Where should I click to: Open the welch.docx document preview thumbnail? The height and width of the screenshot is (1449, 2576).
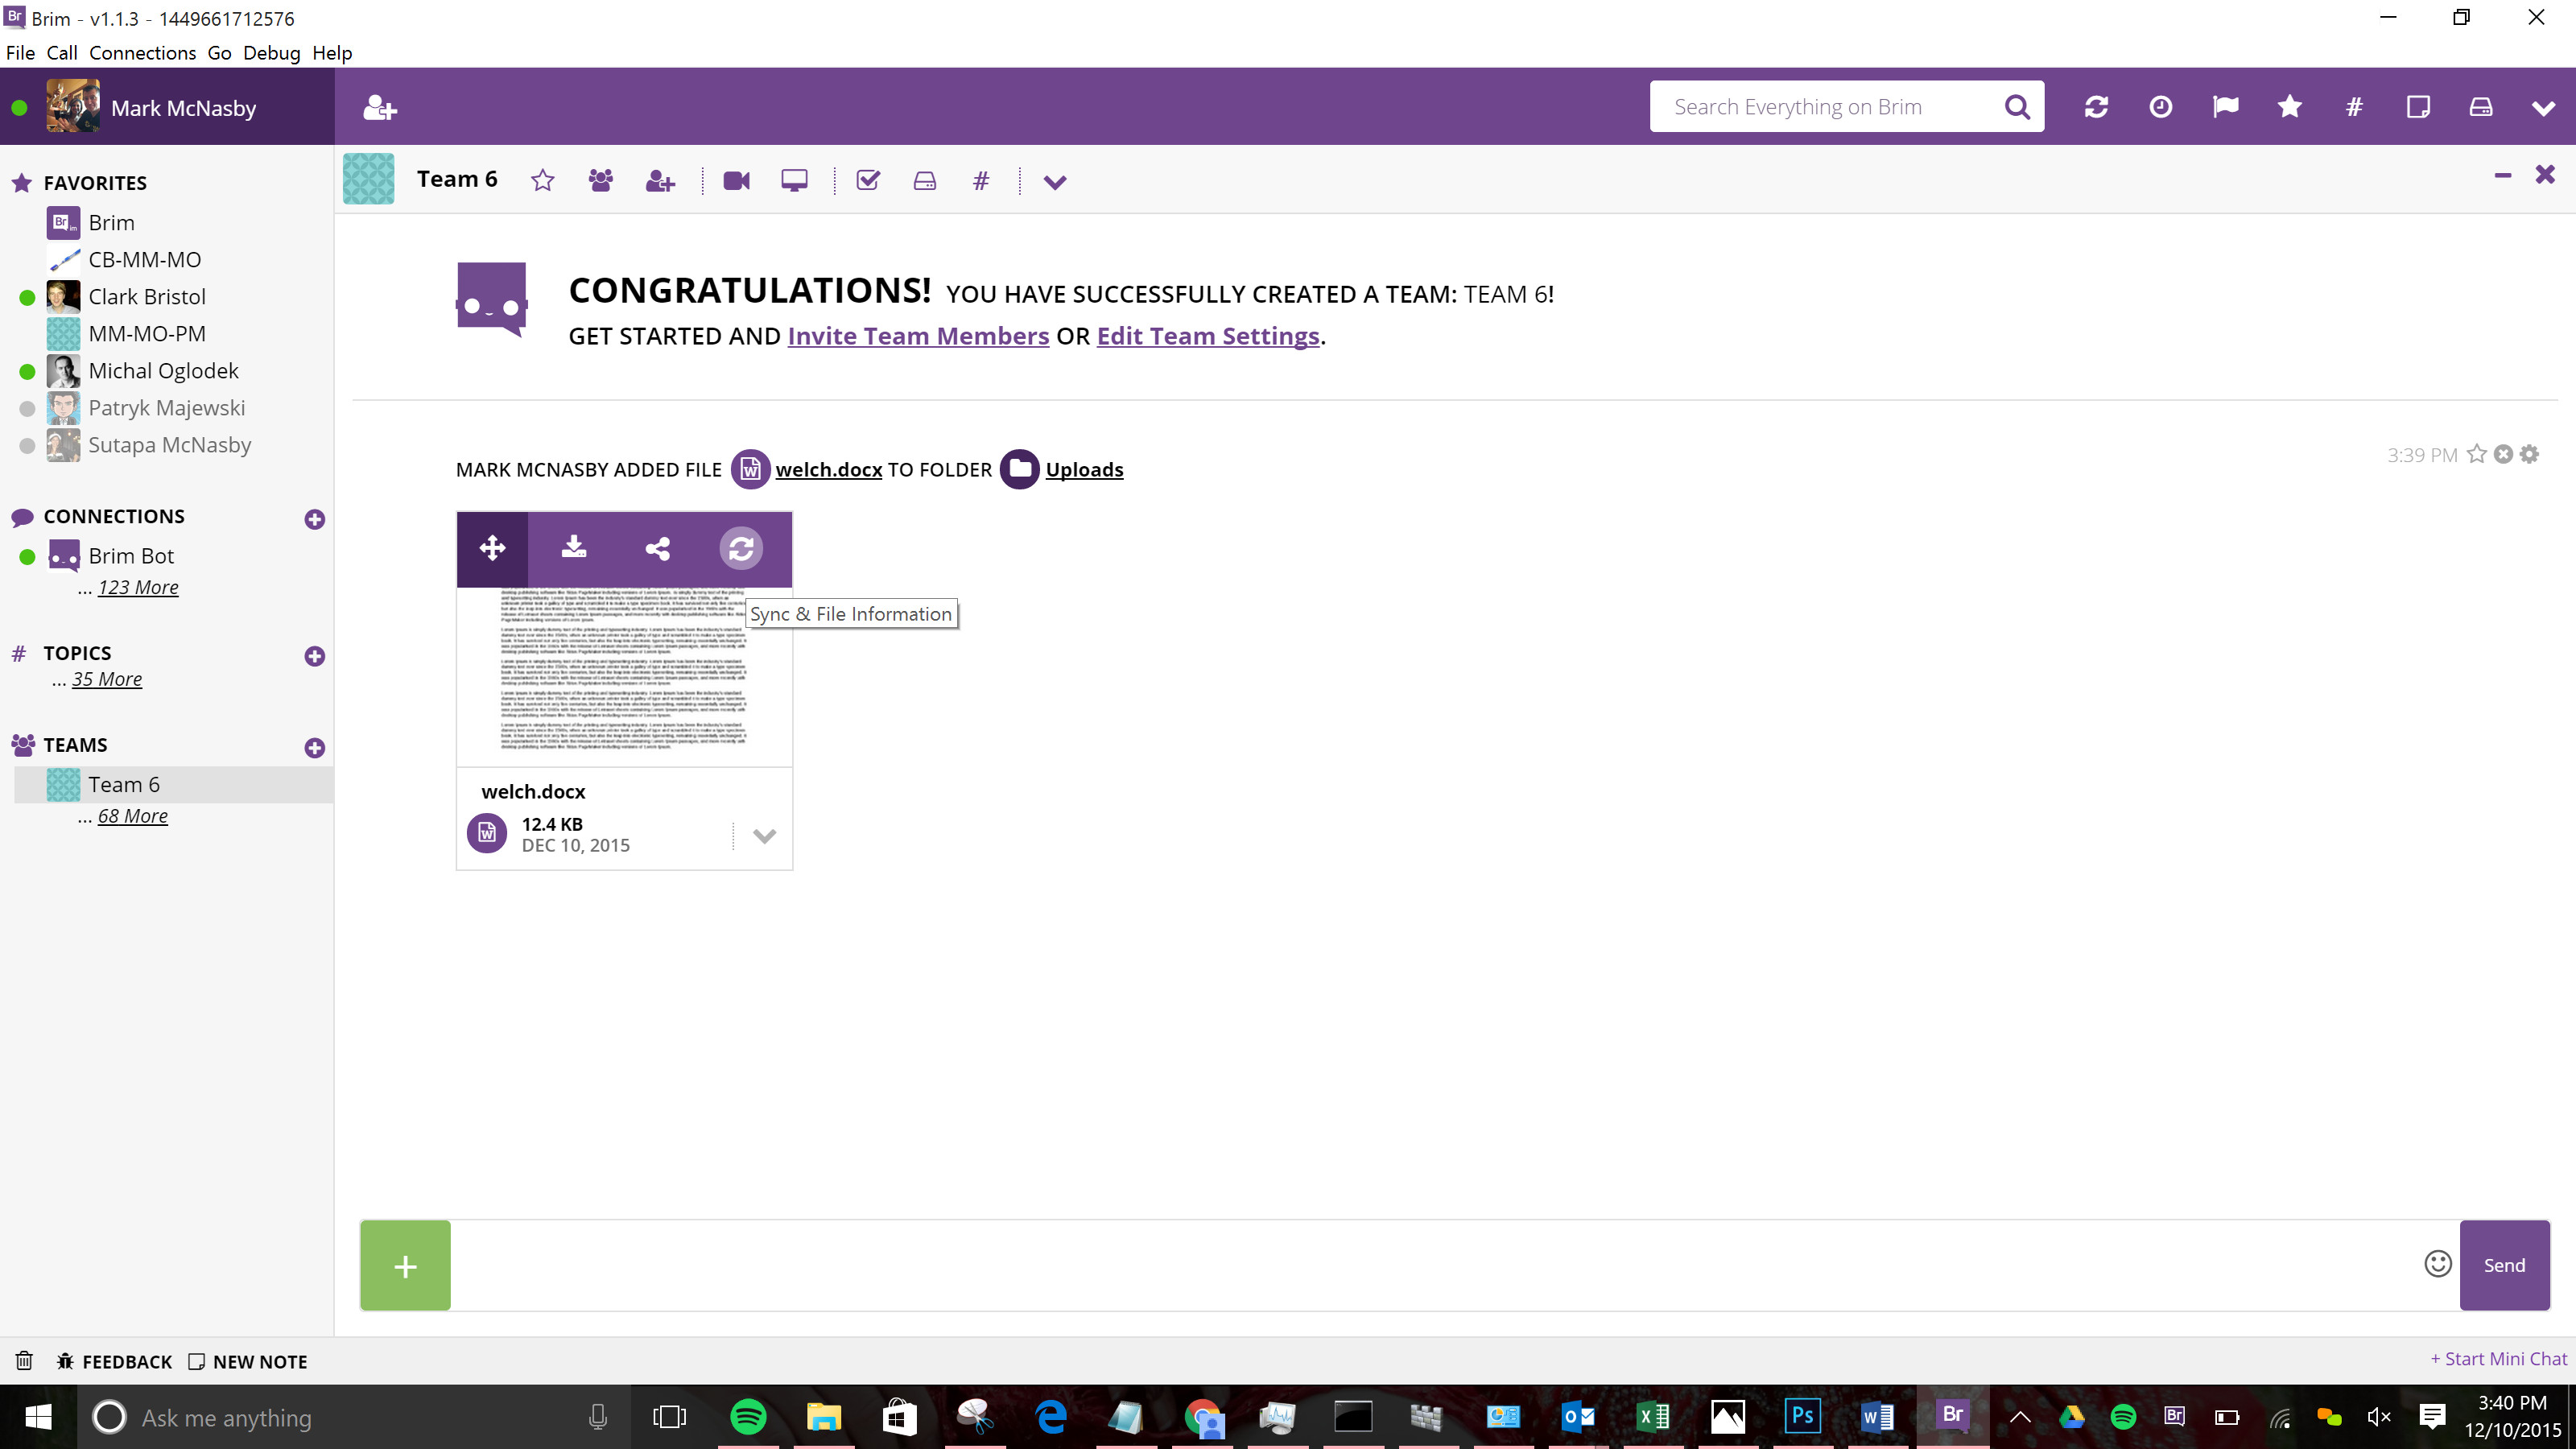(x=624, y=676)
